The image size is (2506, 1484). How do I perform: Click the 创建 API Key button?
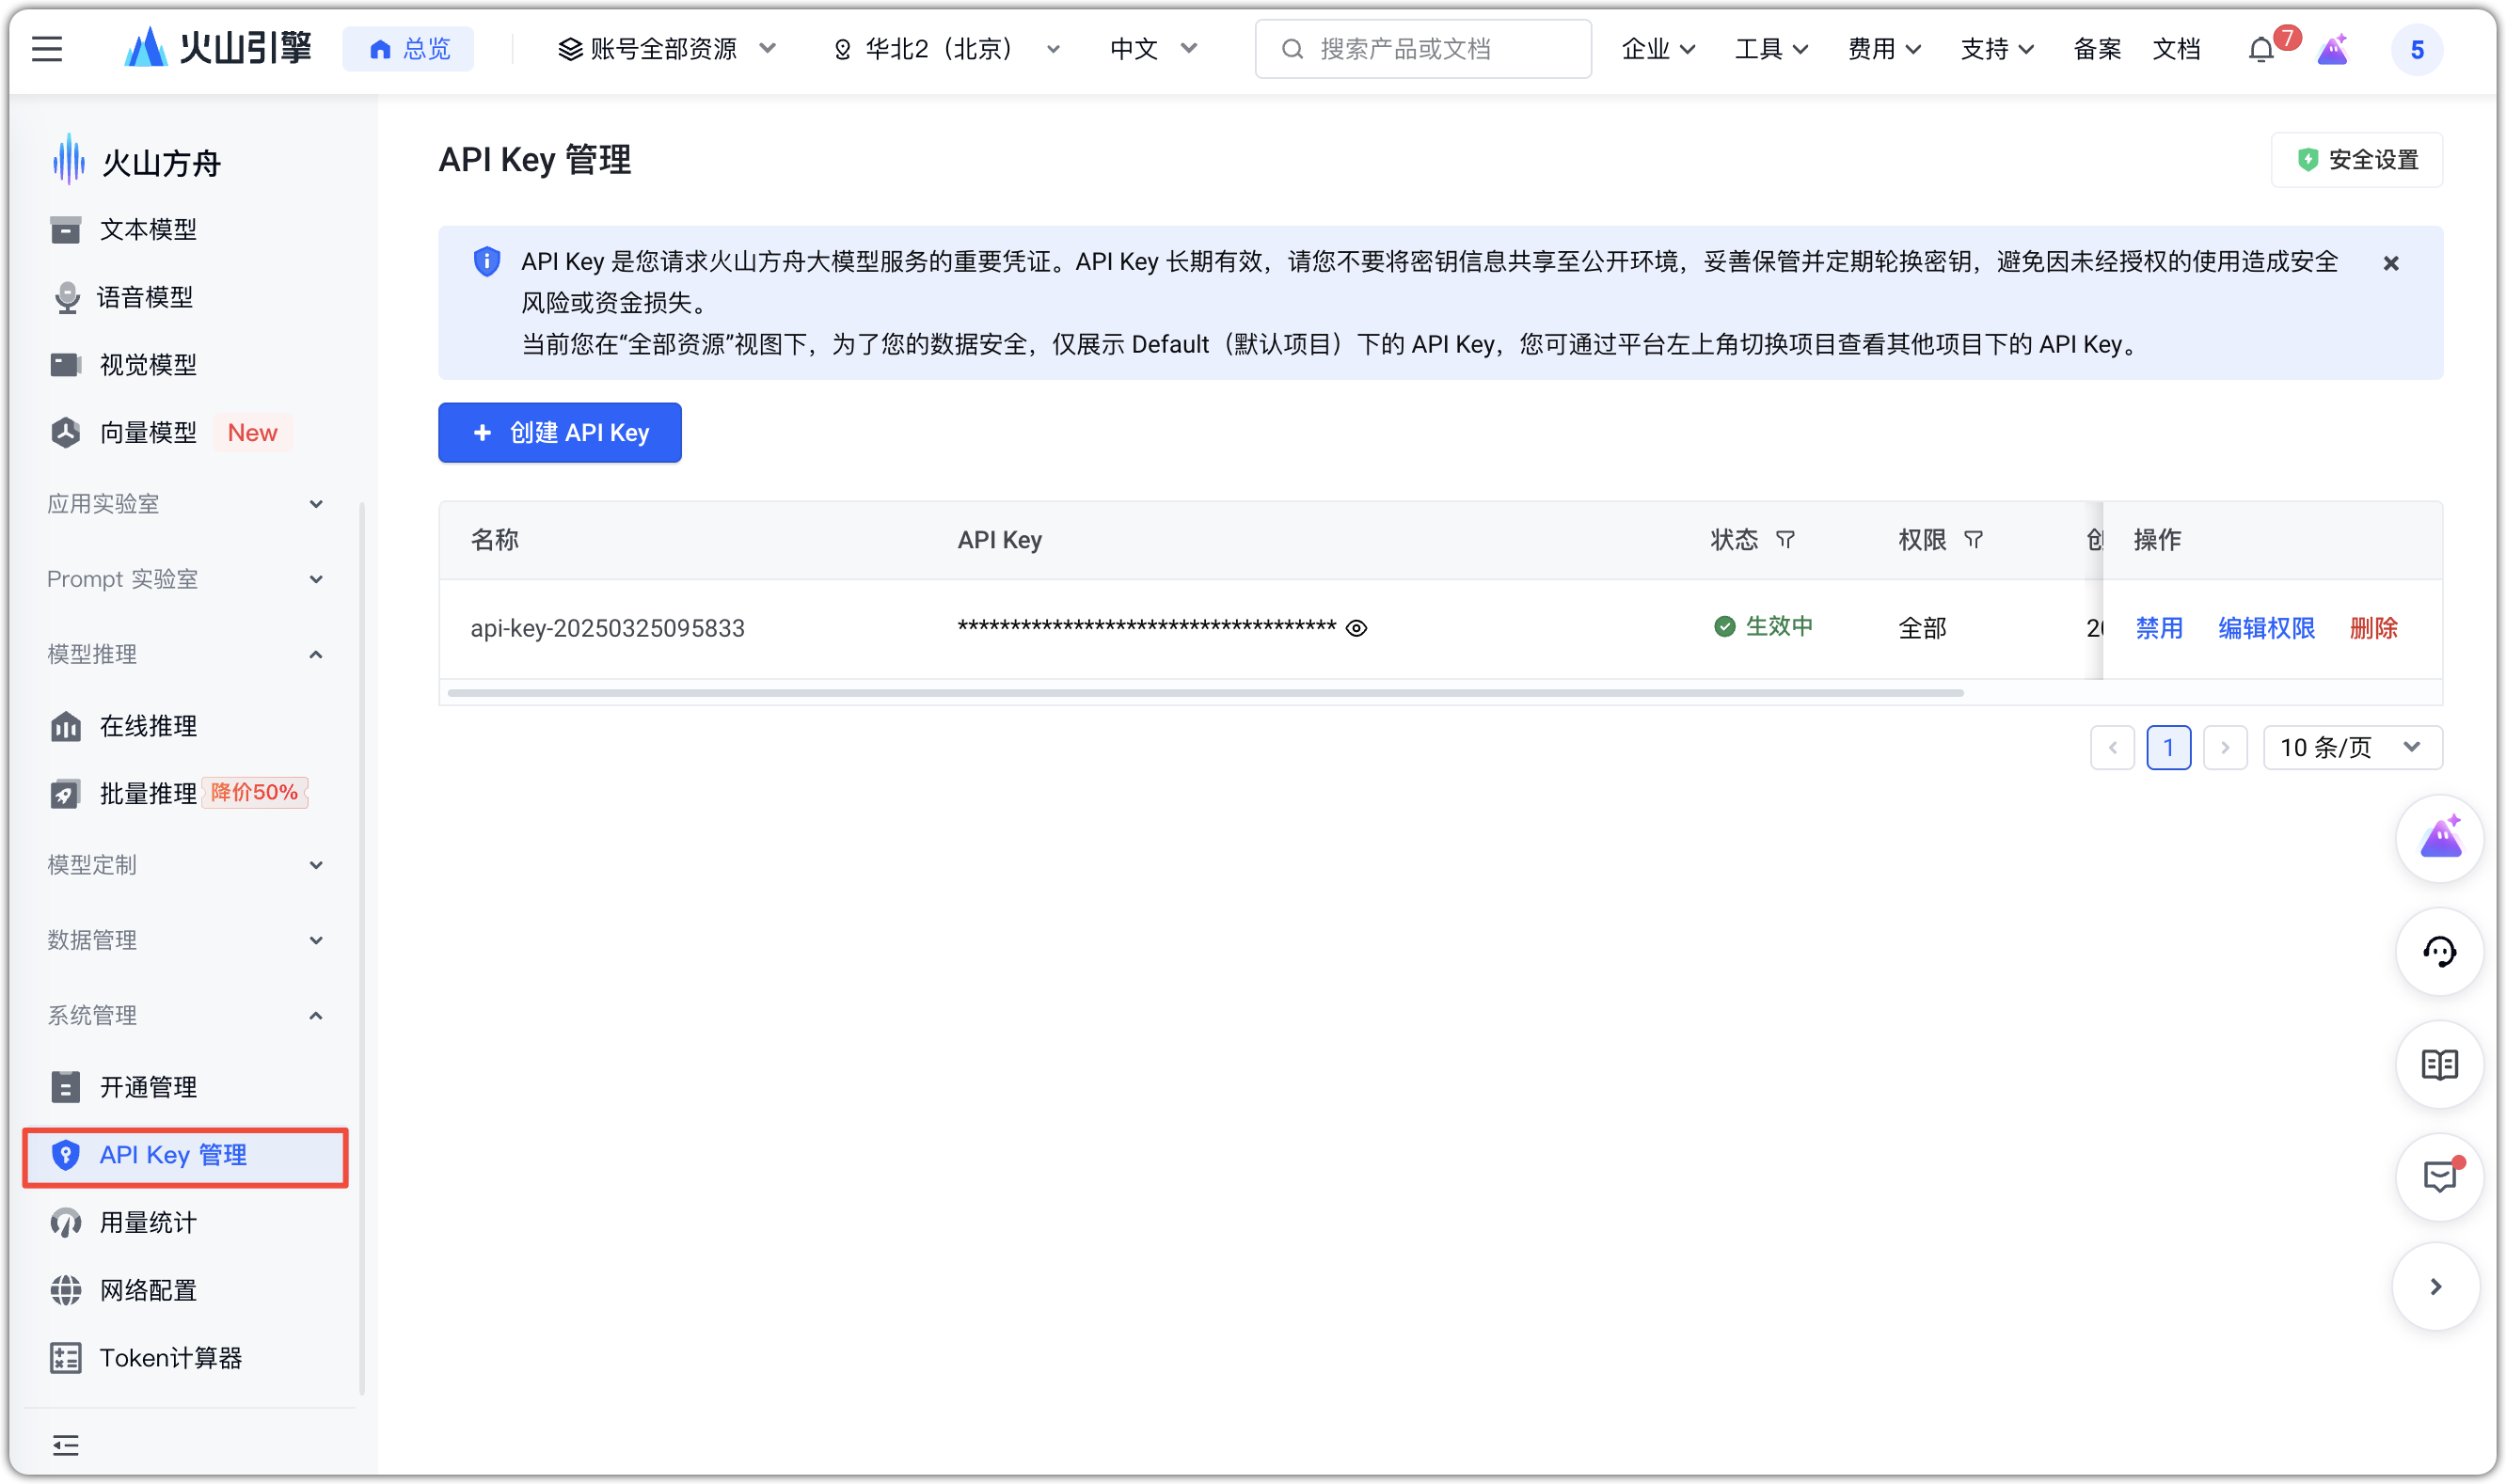tap(558, 432)
